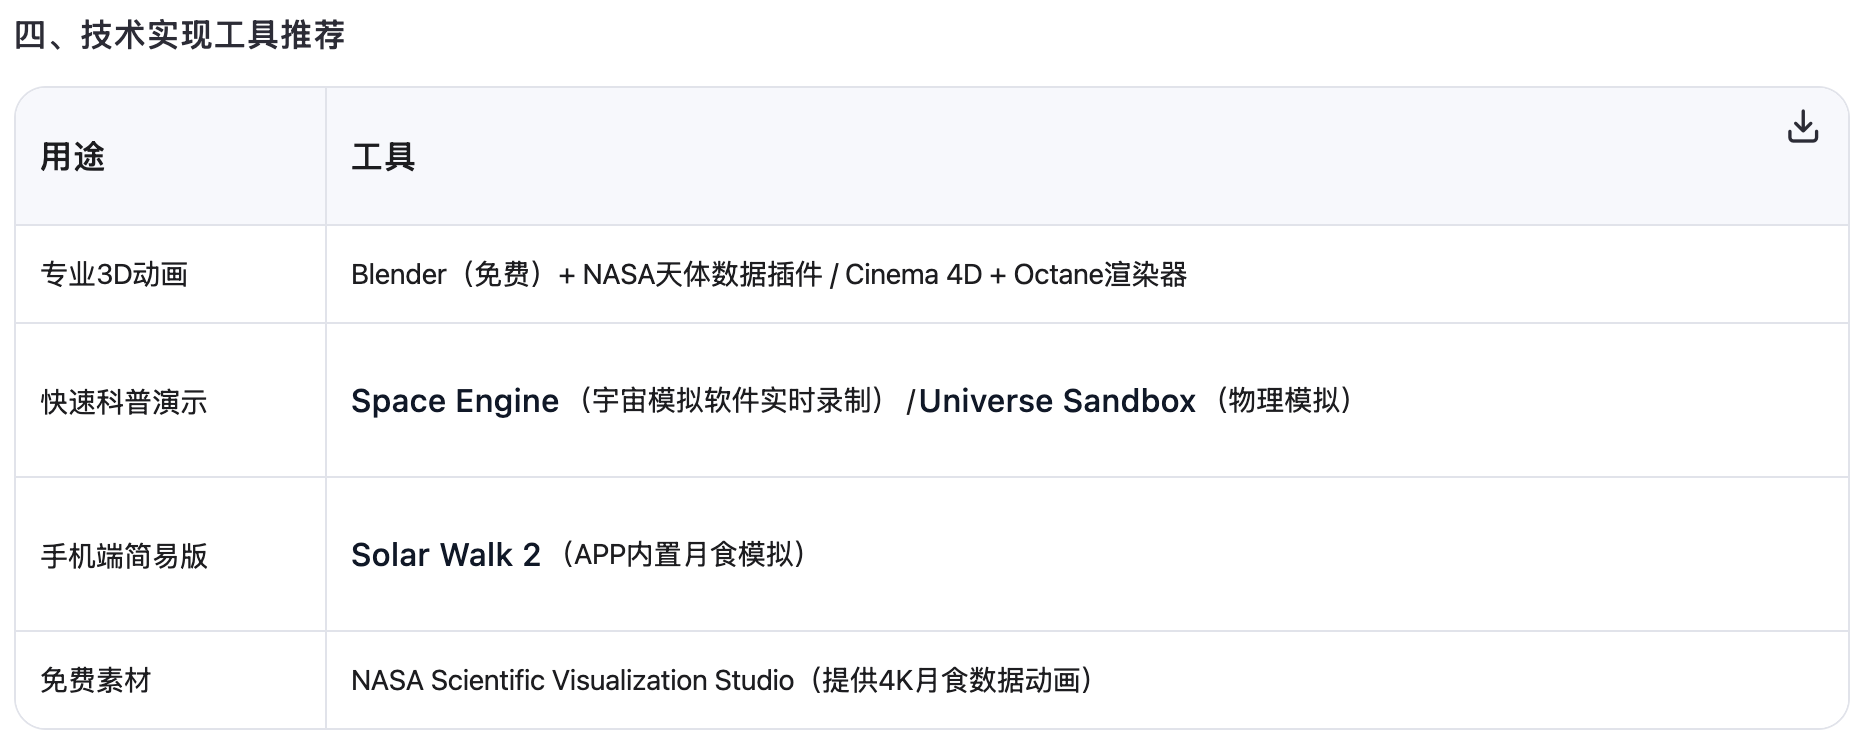
Task: Select the 快速科普演示 cell
Action: coord(124,402)
